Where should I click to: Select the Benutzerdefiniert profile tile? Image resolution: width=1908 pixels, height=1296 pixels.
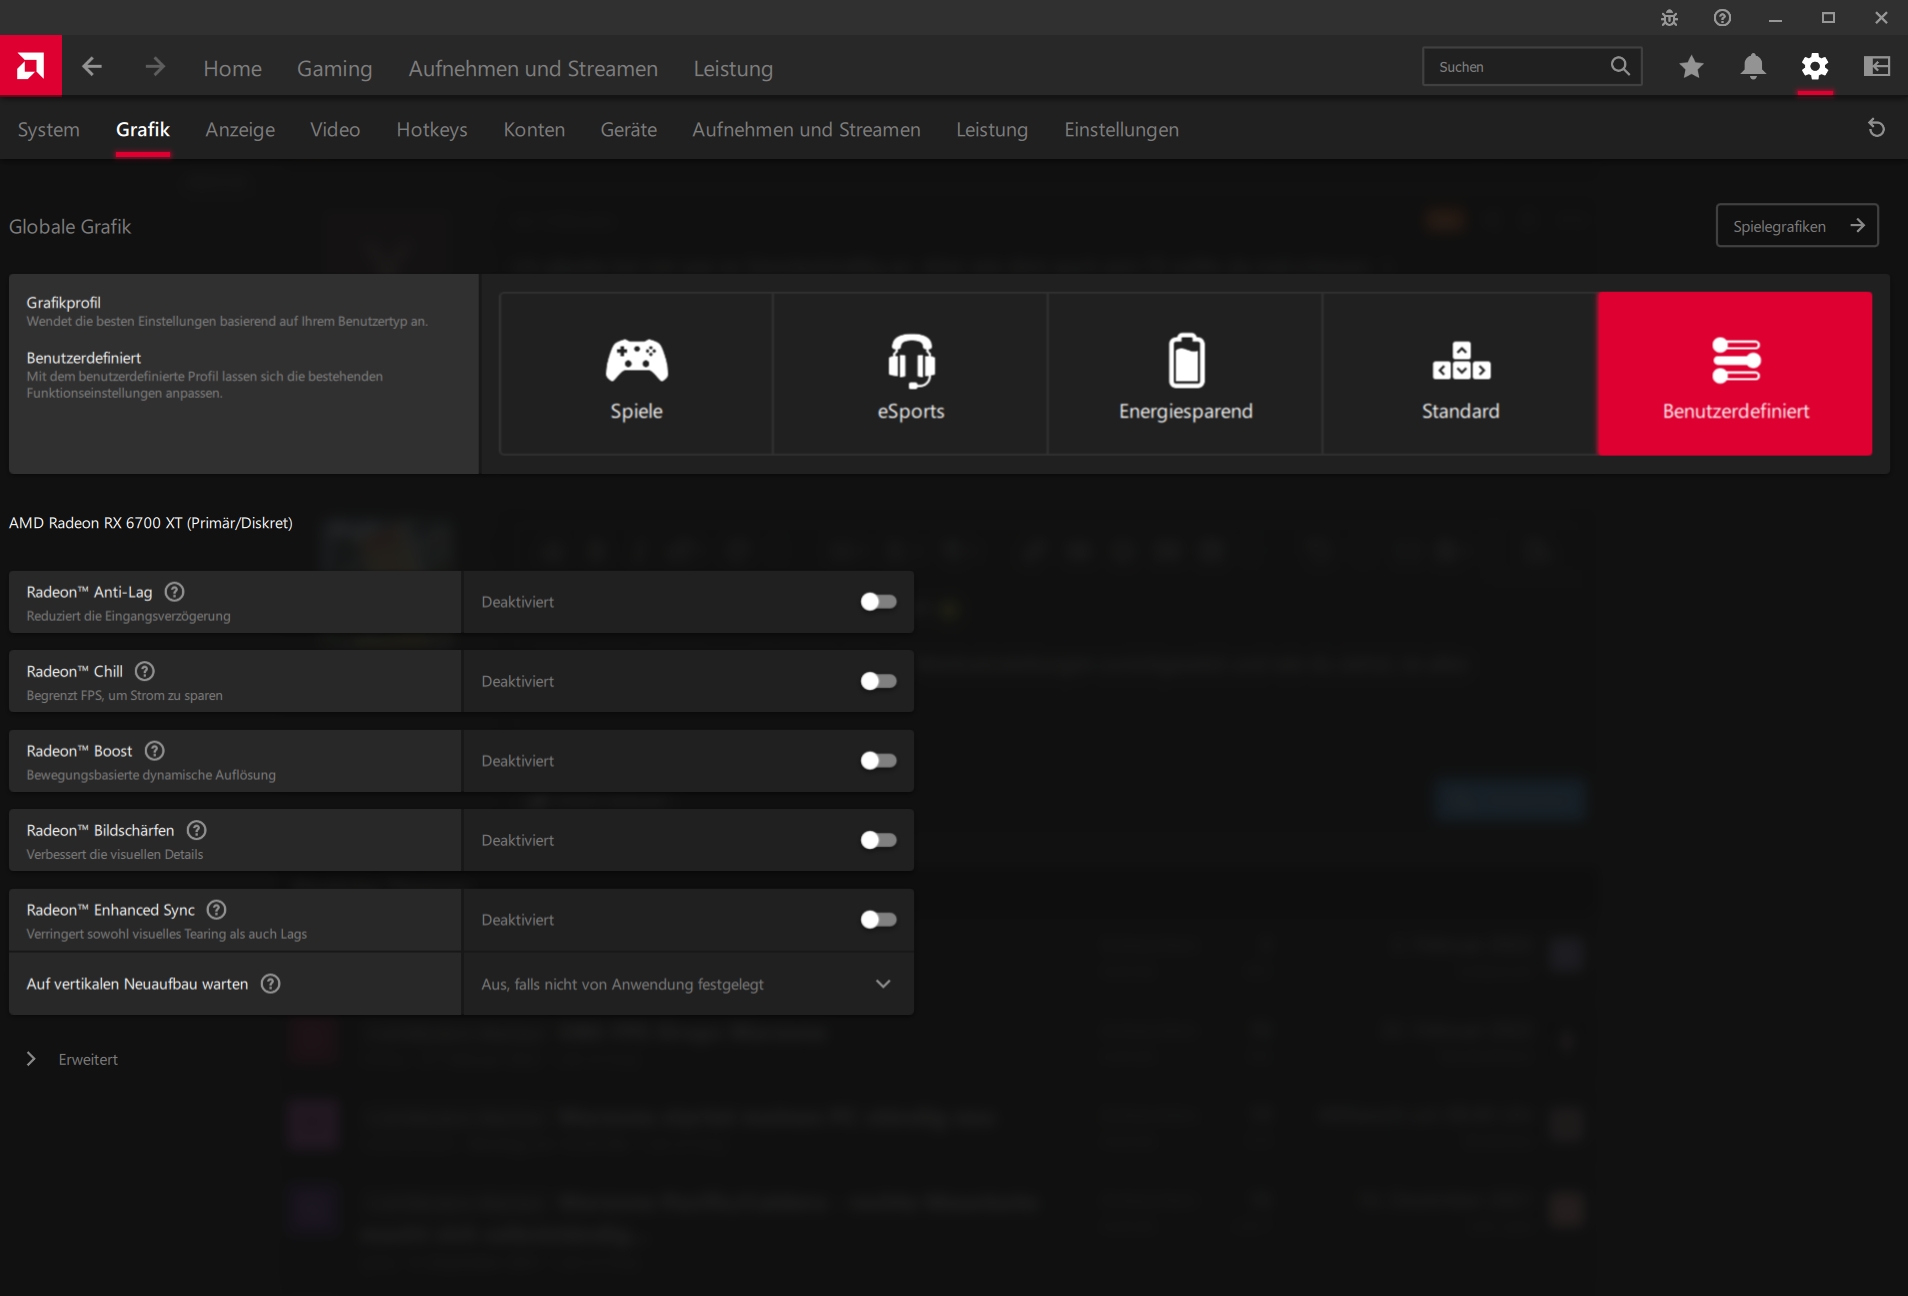(1735, 374)
